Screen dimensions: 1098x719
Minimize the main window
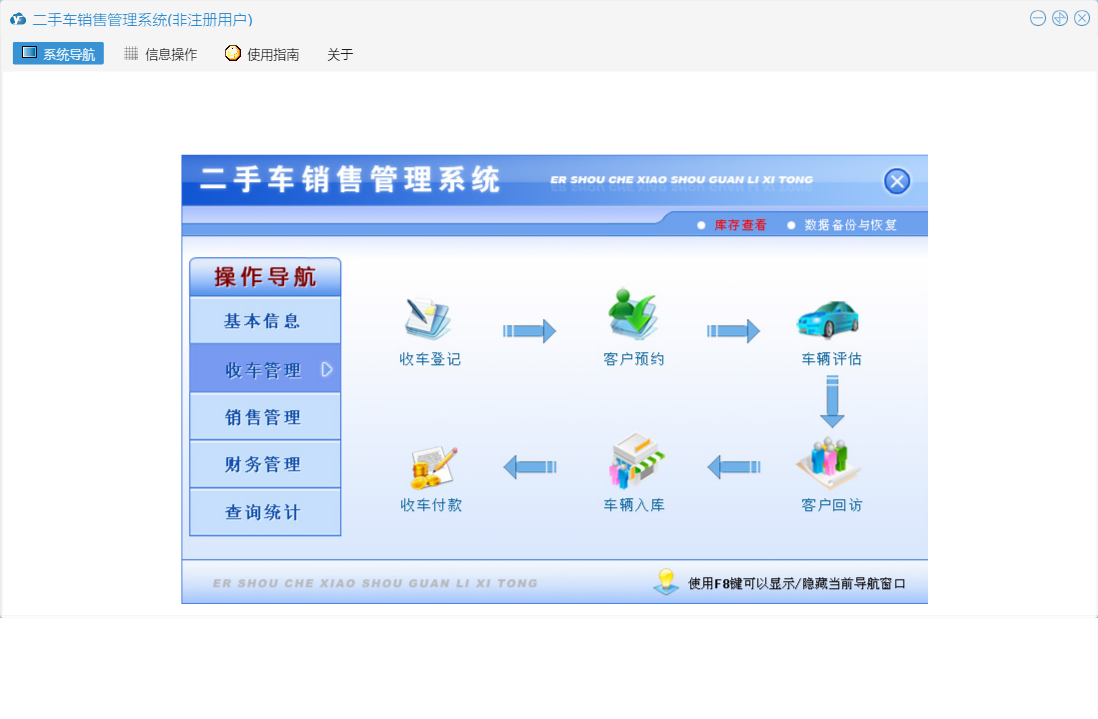tap(1038, 18)
